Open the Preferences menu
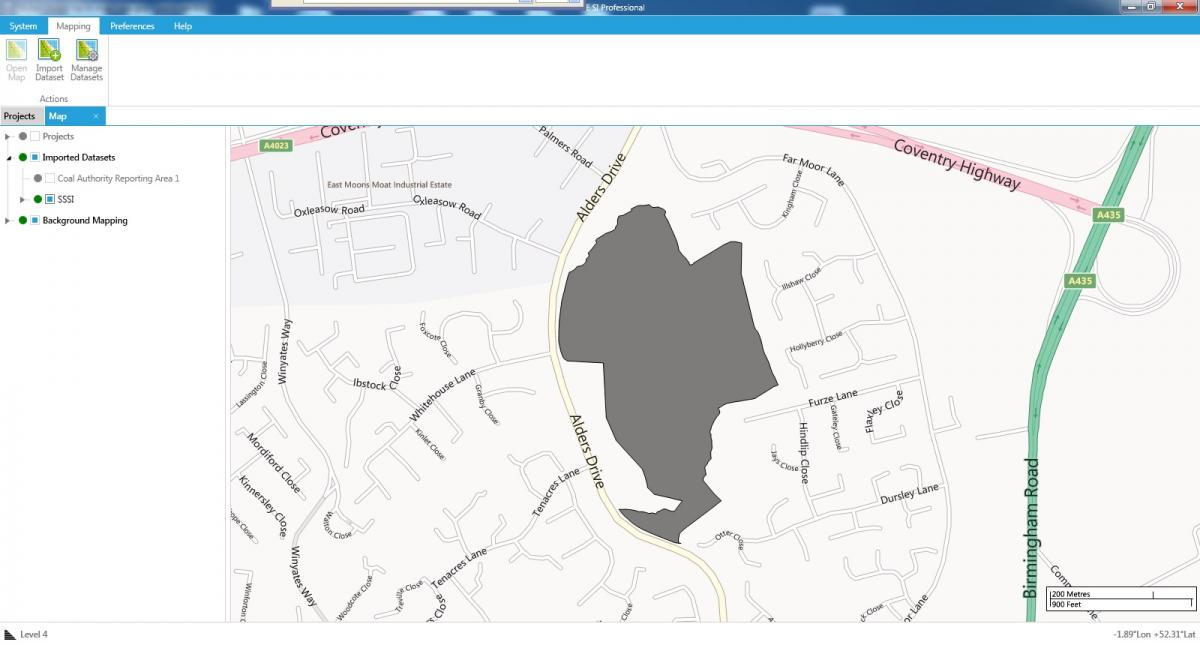This screenshot has width=1200, height=645. pyautogui.click(x=132, y=26)
